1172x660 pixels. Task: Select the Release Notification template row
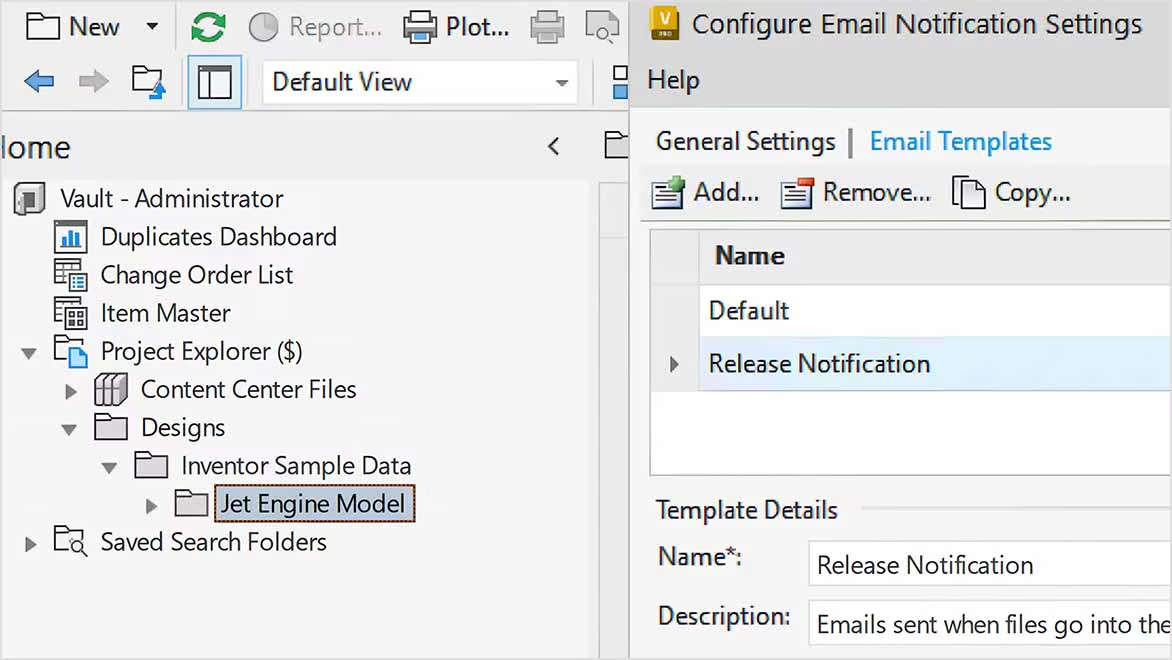click(x=935, y=364)
